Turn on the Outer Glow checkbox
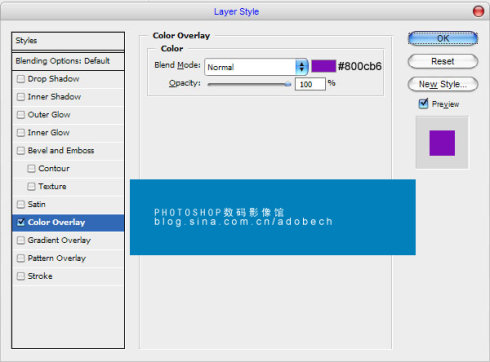 (x=21, y=115)
